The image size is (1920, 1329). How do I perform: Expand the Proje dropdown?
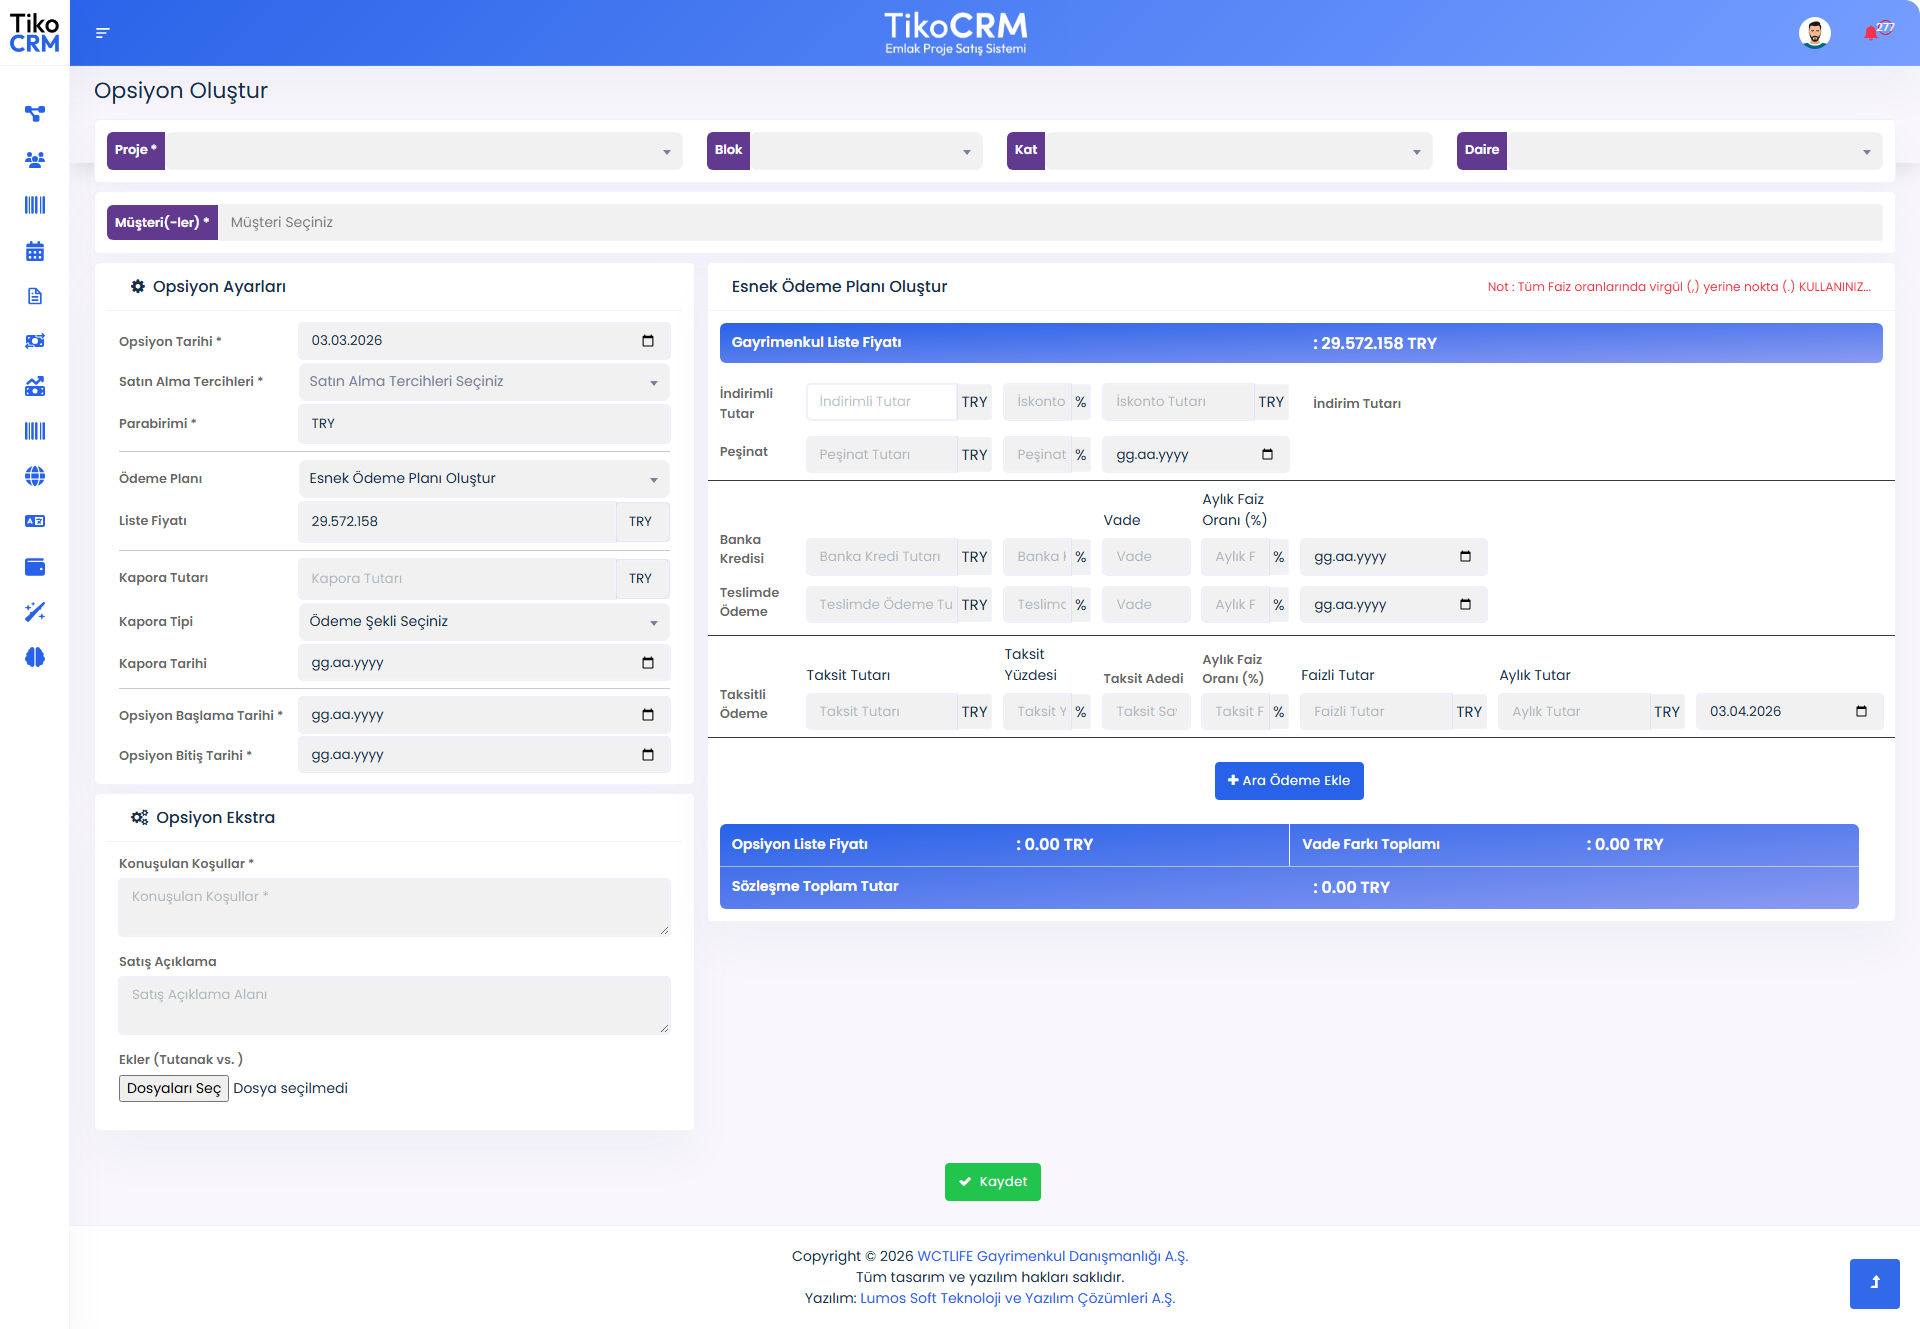tap(423, 151)
